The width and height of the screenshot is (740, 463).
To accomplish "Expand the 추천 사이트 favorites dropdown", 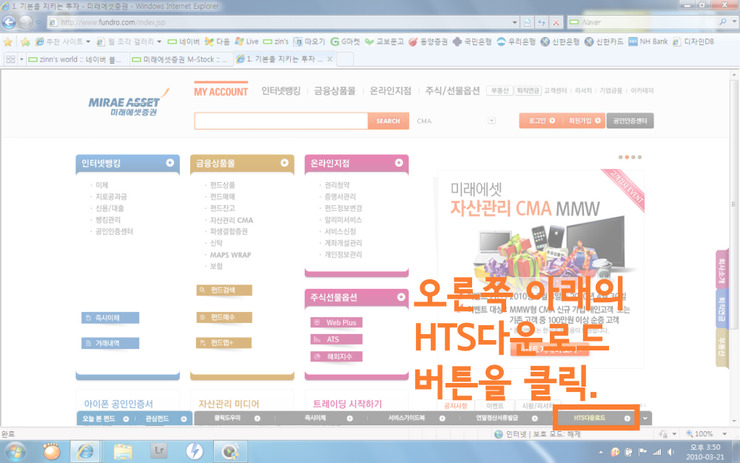I will [88, 42].
